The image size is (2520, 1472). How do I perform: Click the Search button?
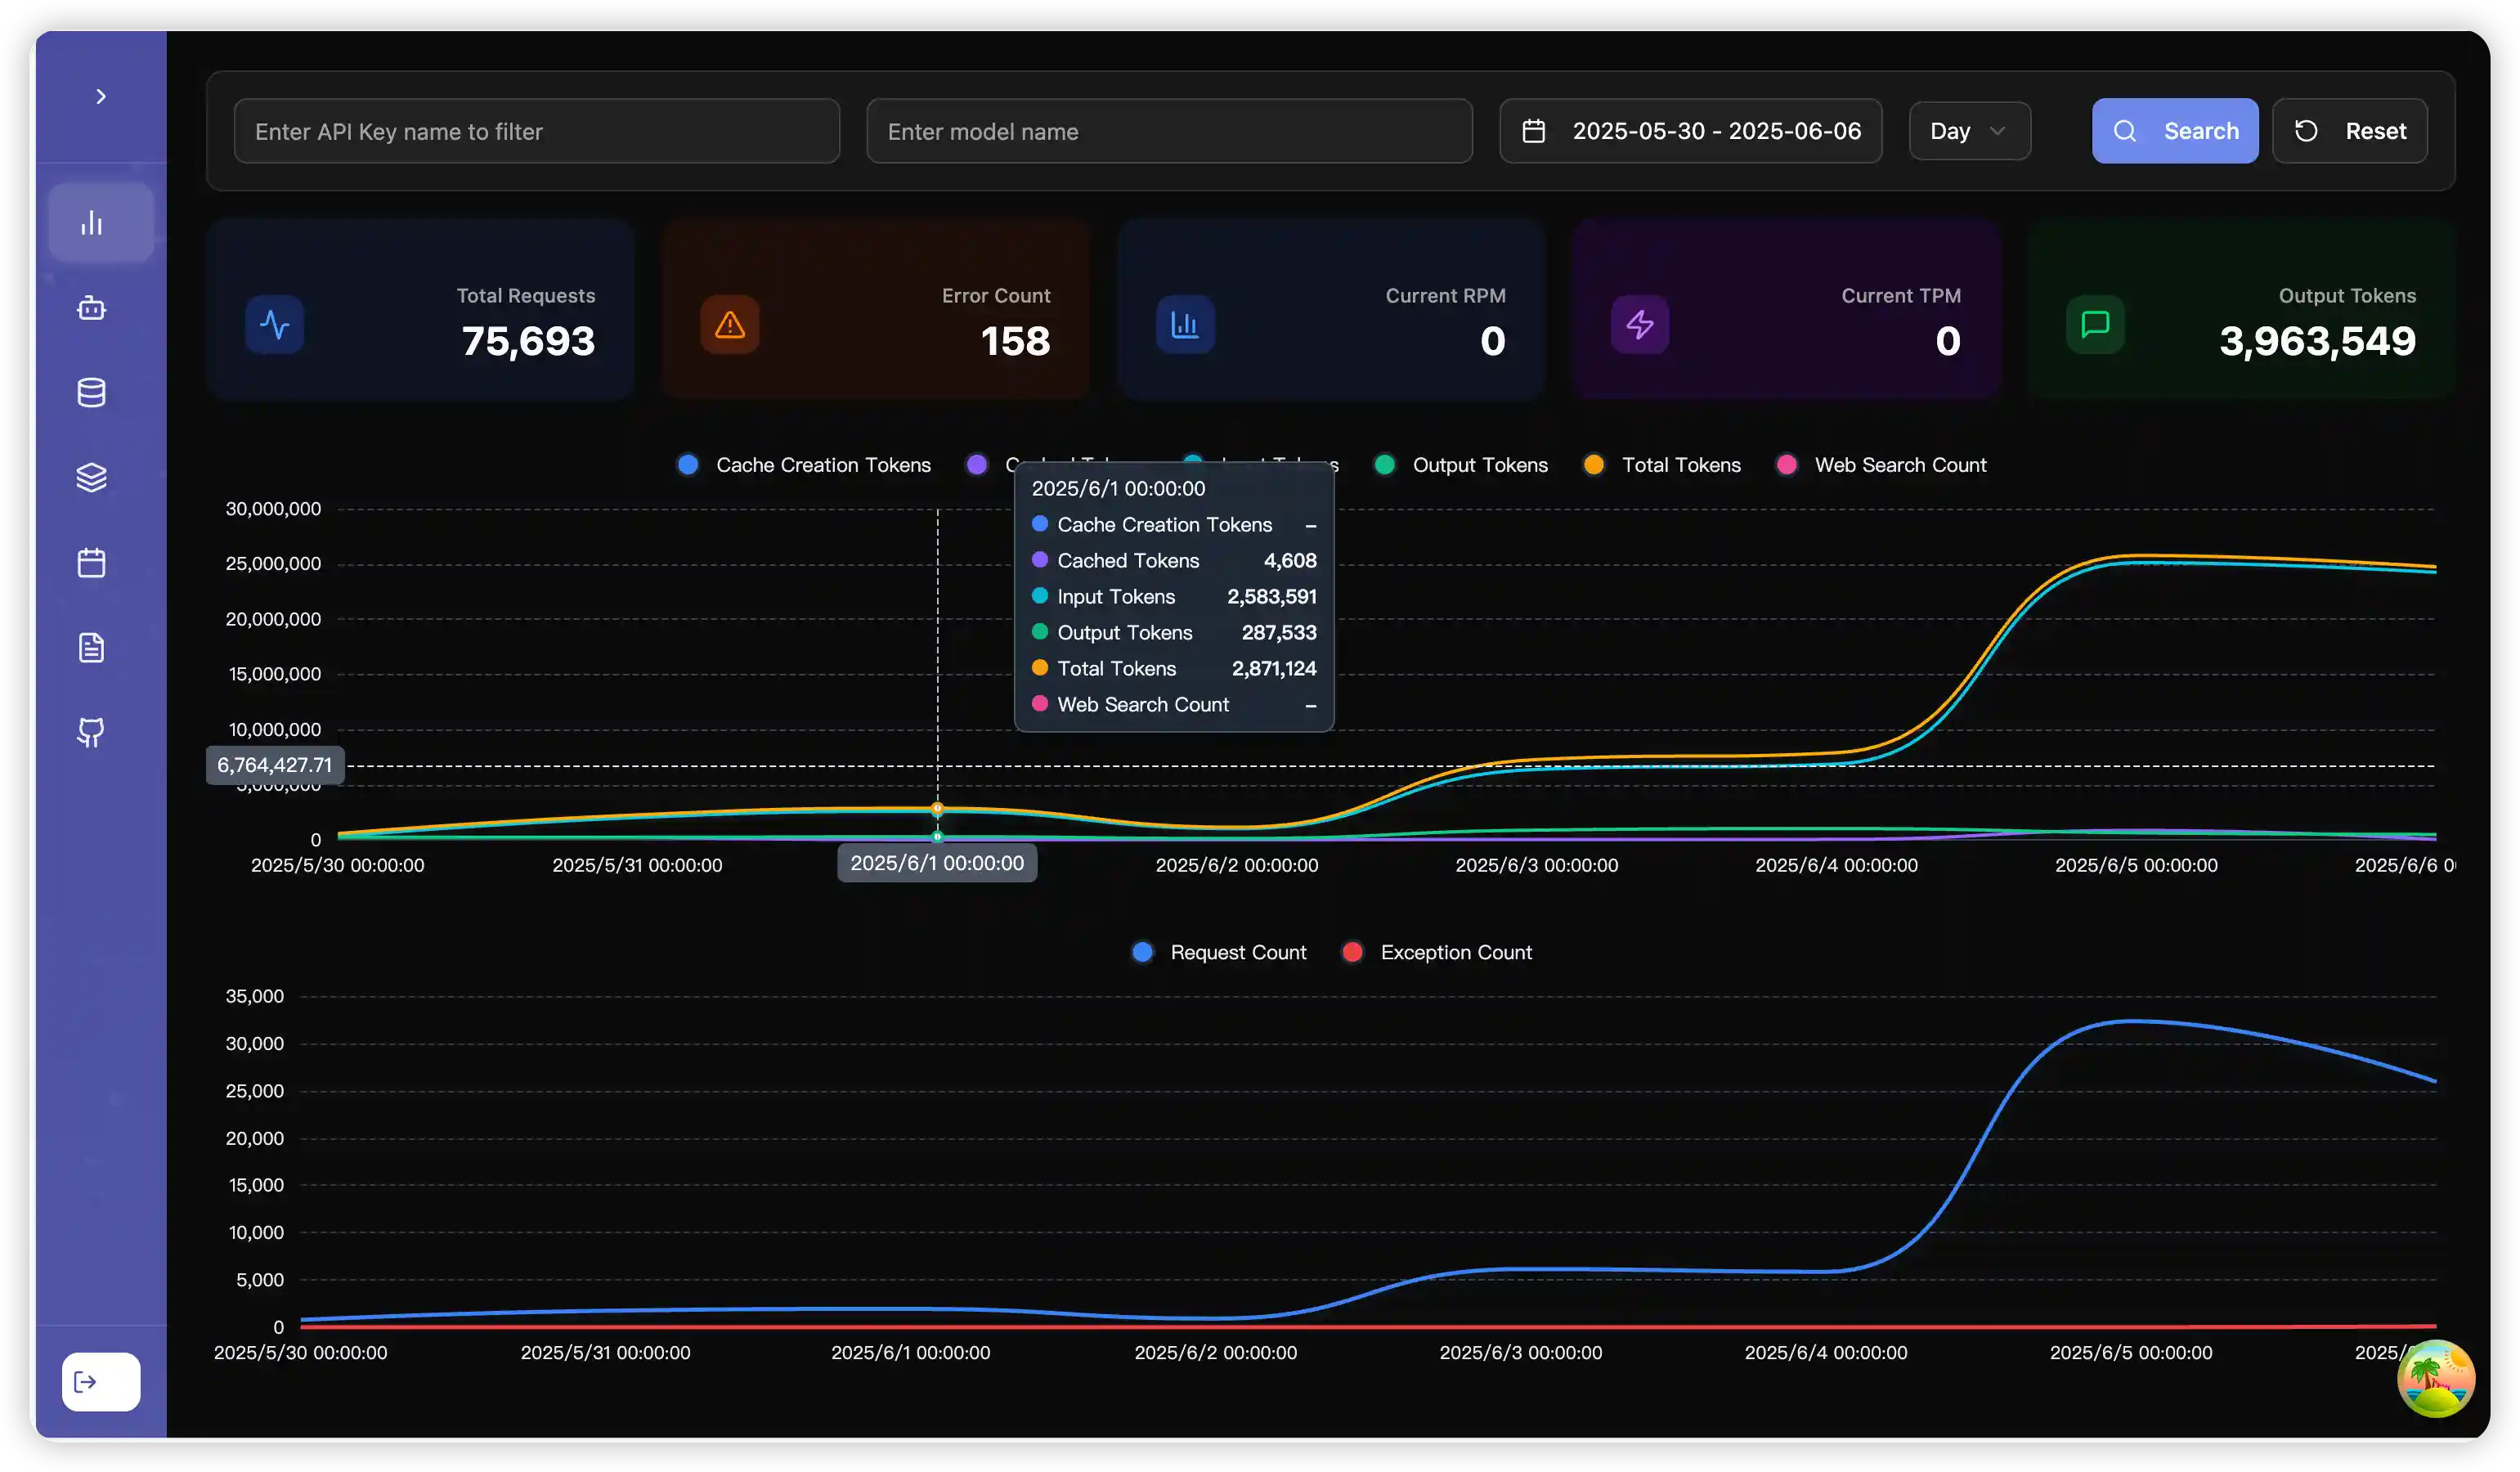[2174, 131]
